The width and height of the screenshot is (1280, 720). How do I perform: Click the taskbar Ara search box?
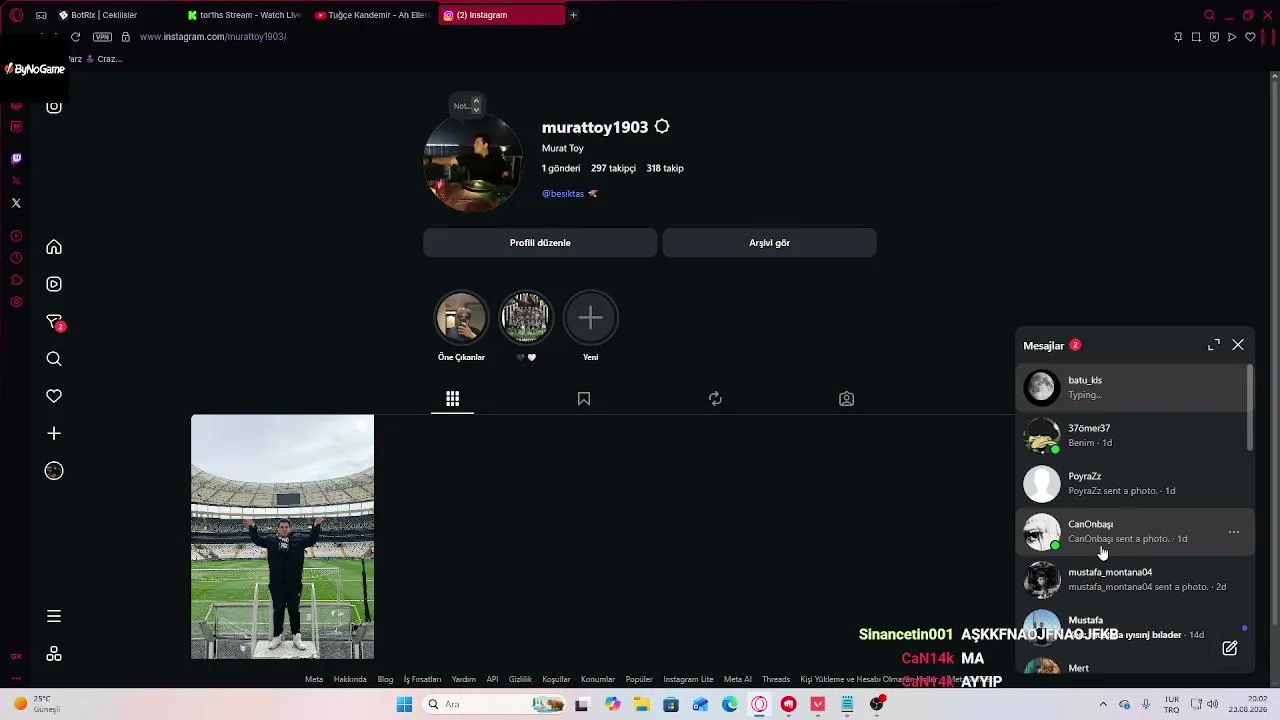[x=495, y=704]
